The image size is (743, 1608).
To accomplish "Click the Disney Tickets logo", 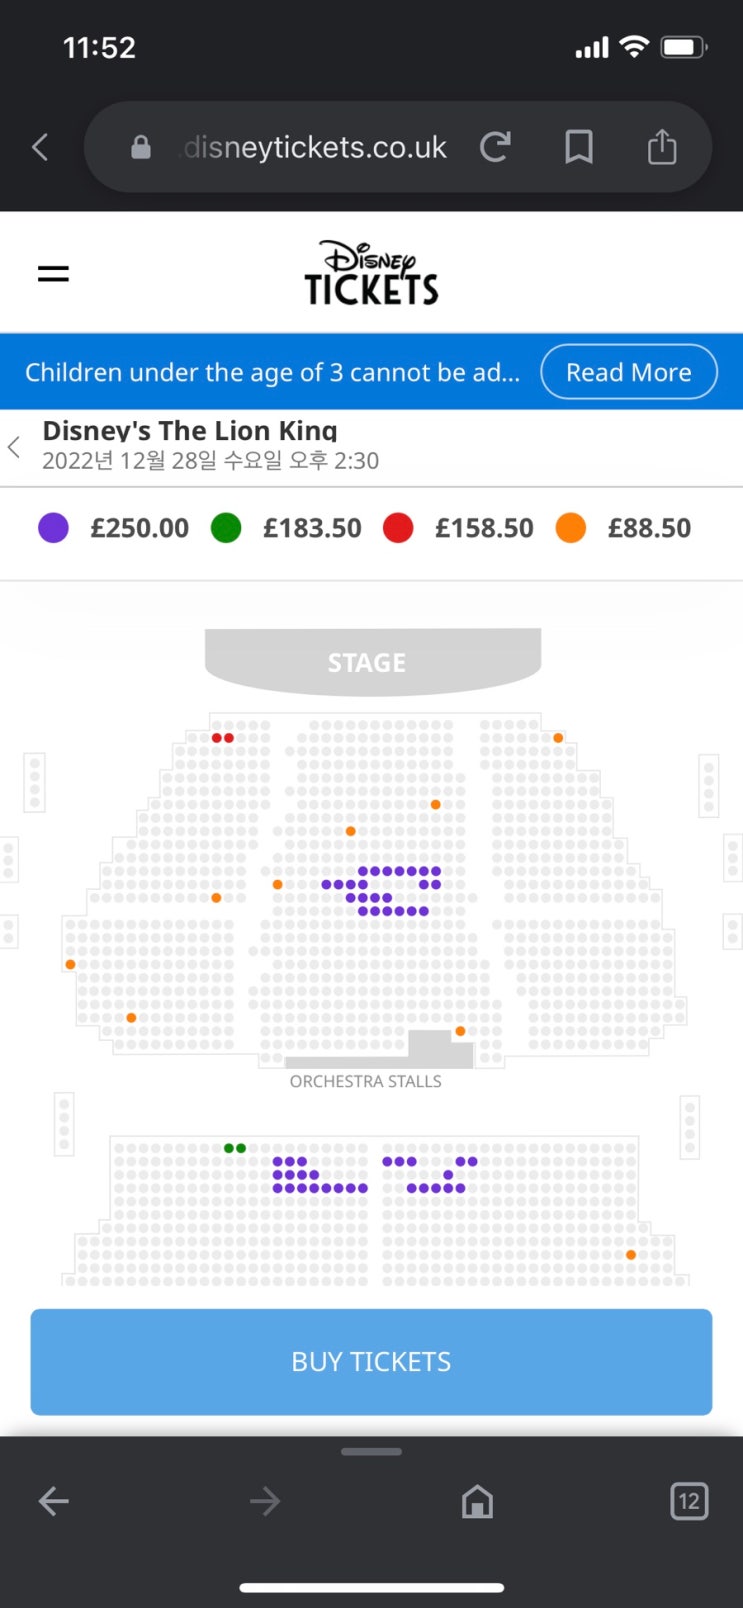I will pyautogui.click(x=371, y=273).
